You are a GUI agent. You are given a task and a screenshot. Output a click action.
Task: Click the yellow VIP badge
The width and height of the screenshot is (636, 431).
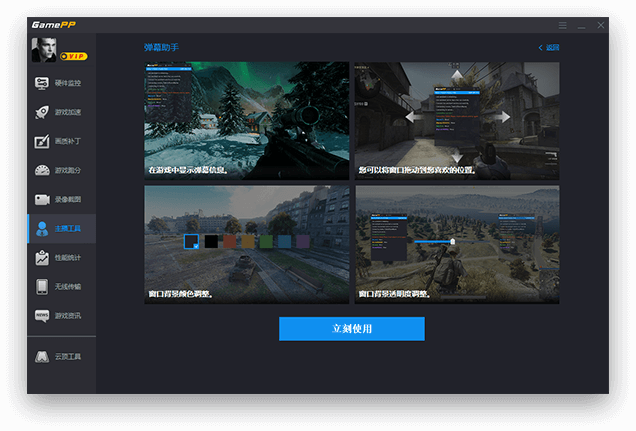click(x=73, y=56)
